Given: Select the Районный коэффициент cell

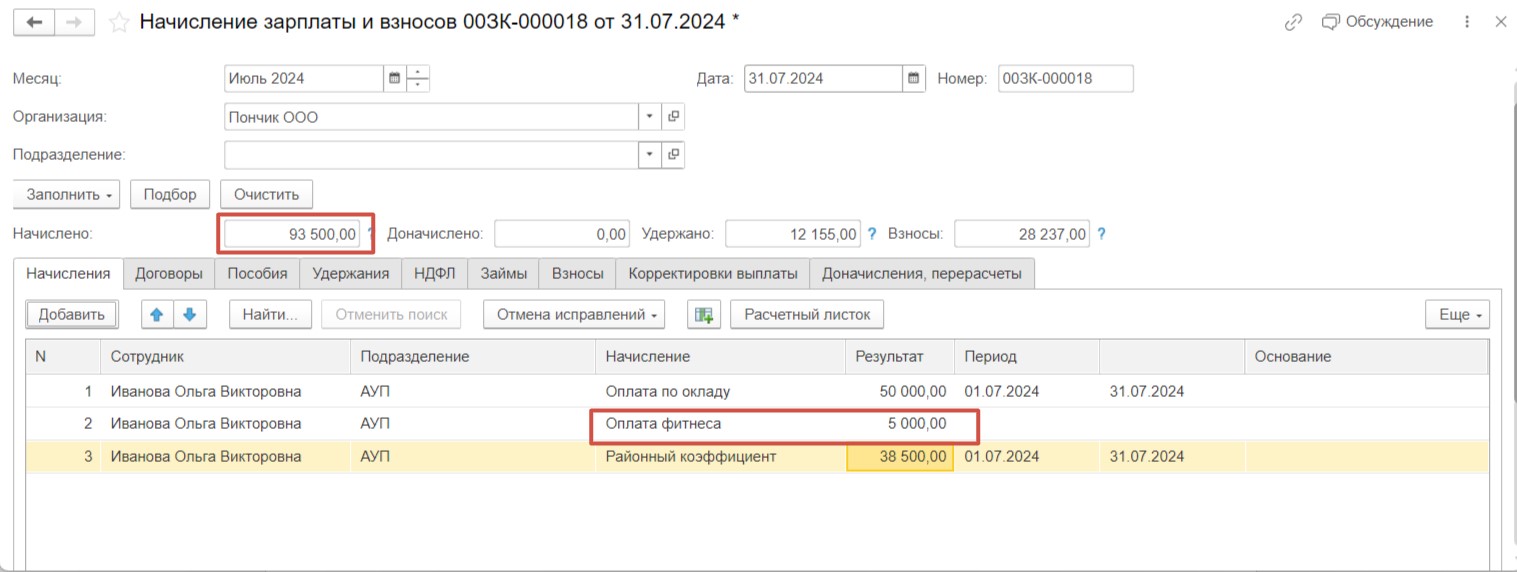Looking at the screenshot, I should point(720,456).
